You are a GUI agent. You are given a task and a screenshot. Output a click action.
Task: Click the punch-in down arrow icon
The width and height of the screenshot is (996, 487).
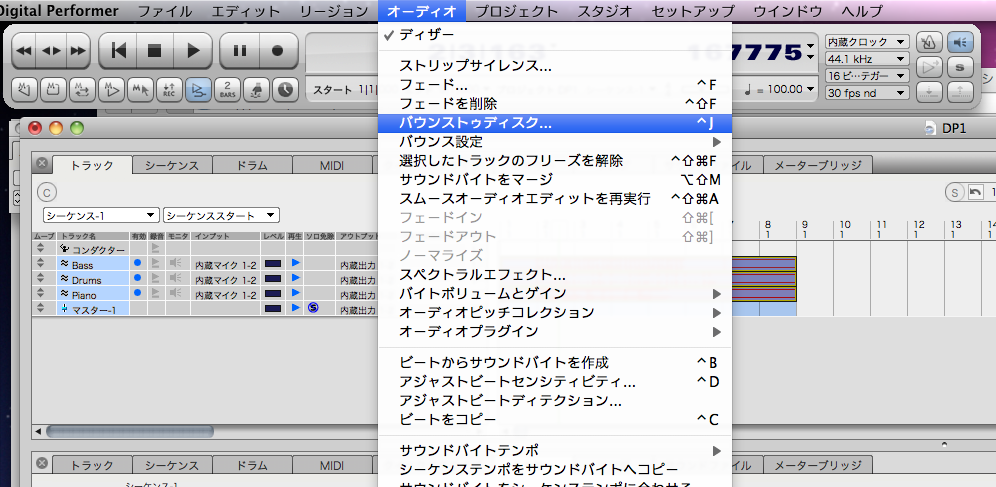[x=929, y=91]
